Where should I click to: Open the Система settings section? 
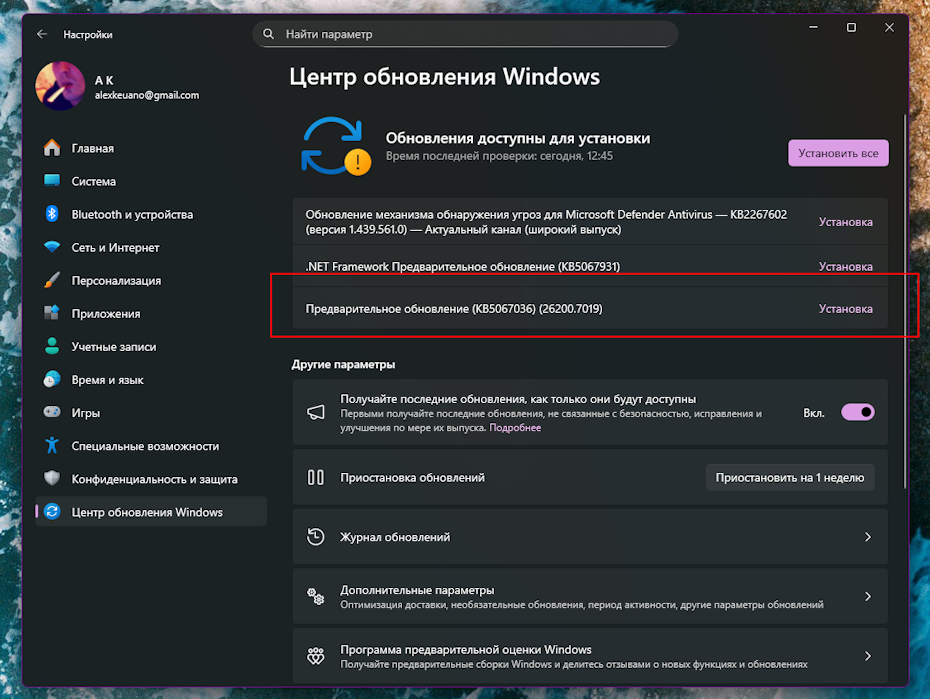click(x=94, y=181)
